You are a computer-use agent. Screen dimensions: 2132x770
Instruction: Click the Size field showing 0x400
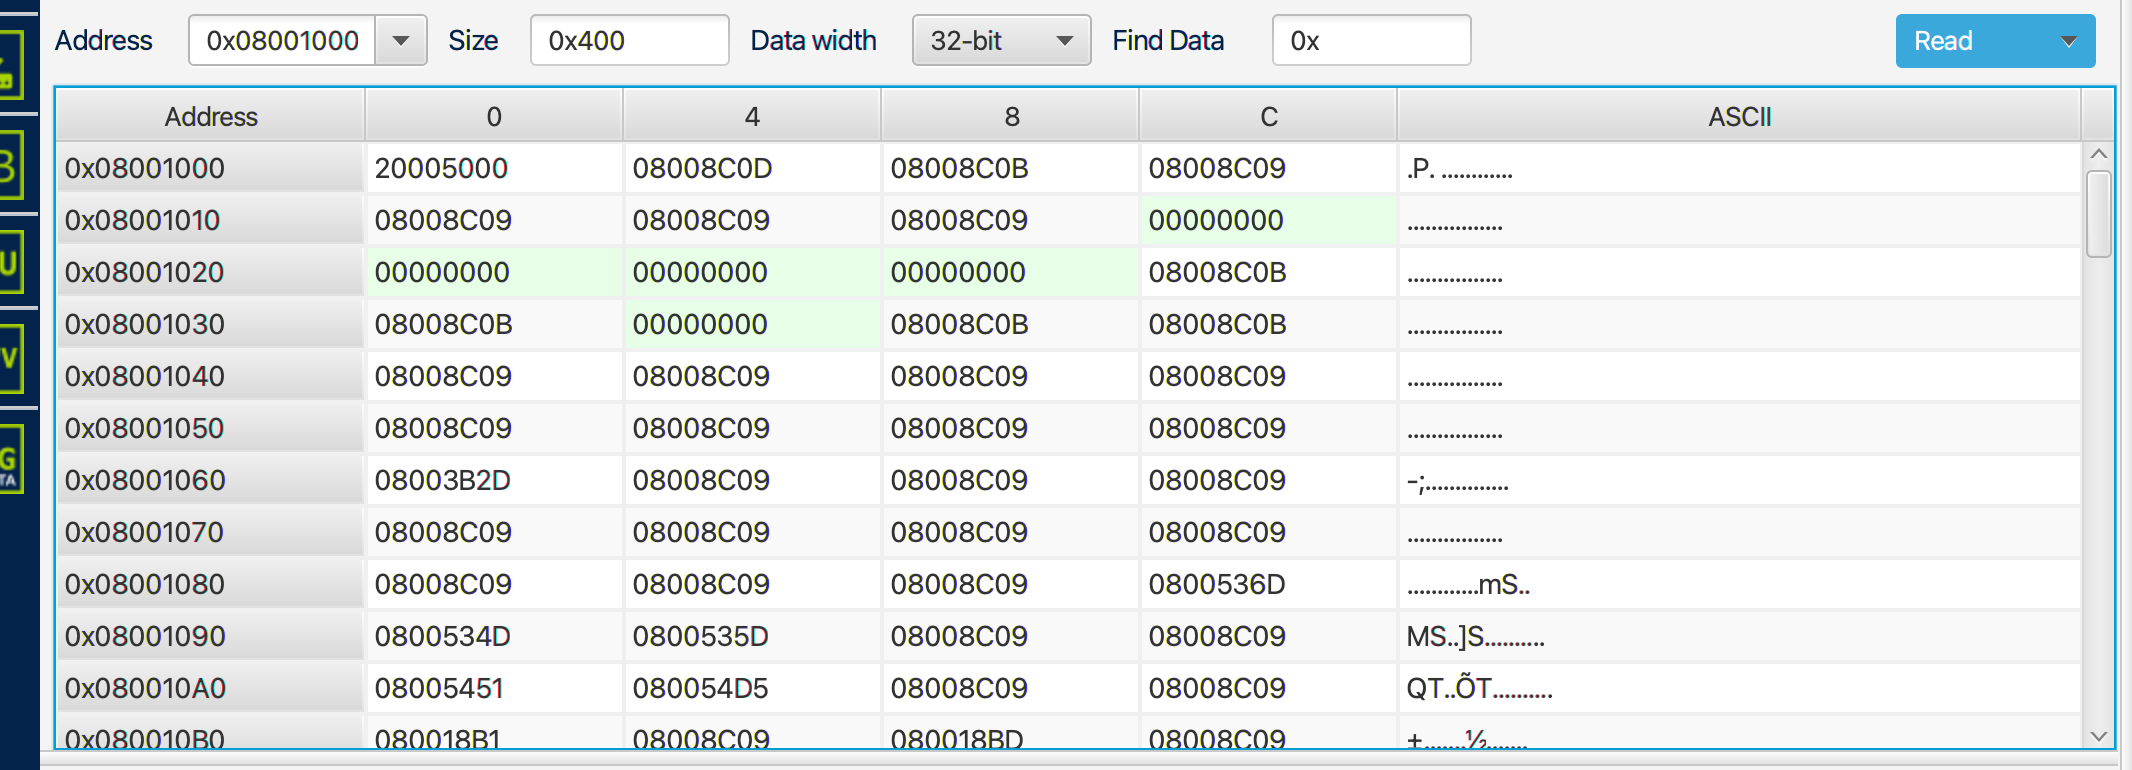point(628,41)
